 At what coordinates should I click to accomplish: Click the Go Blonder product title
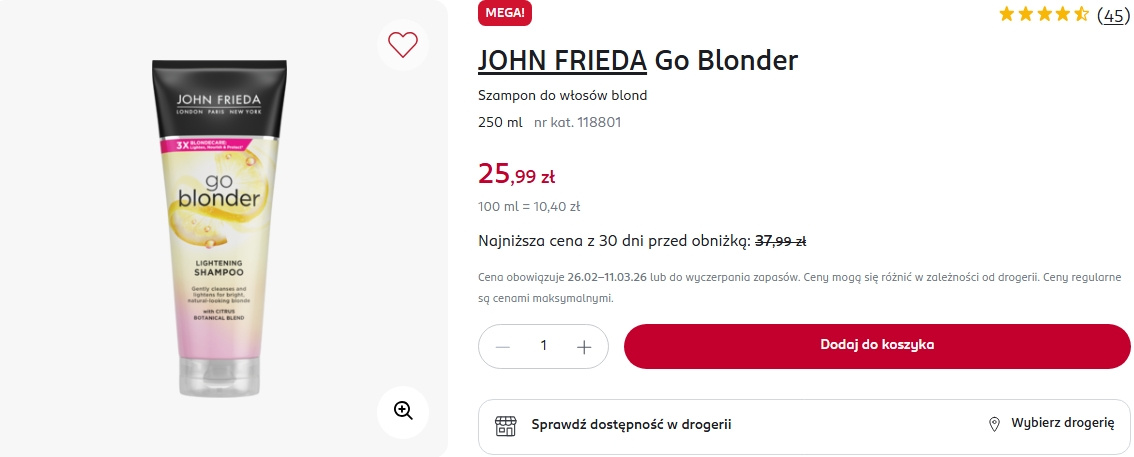[x=726, y=61]
